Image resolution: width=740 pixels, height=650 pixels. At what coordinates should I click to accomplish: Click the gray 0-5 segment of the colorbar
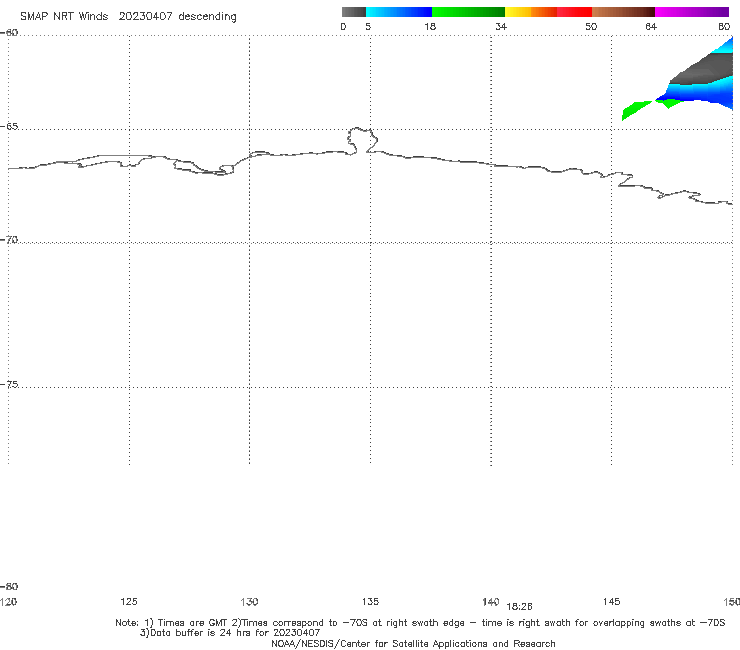click(x=354, y=12)
